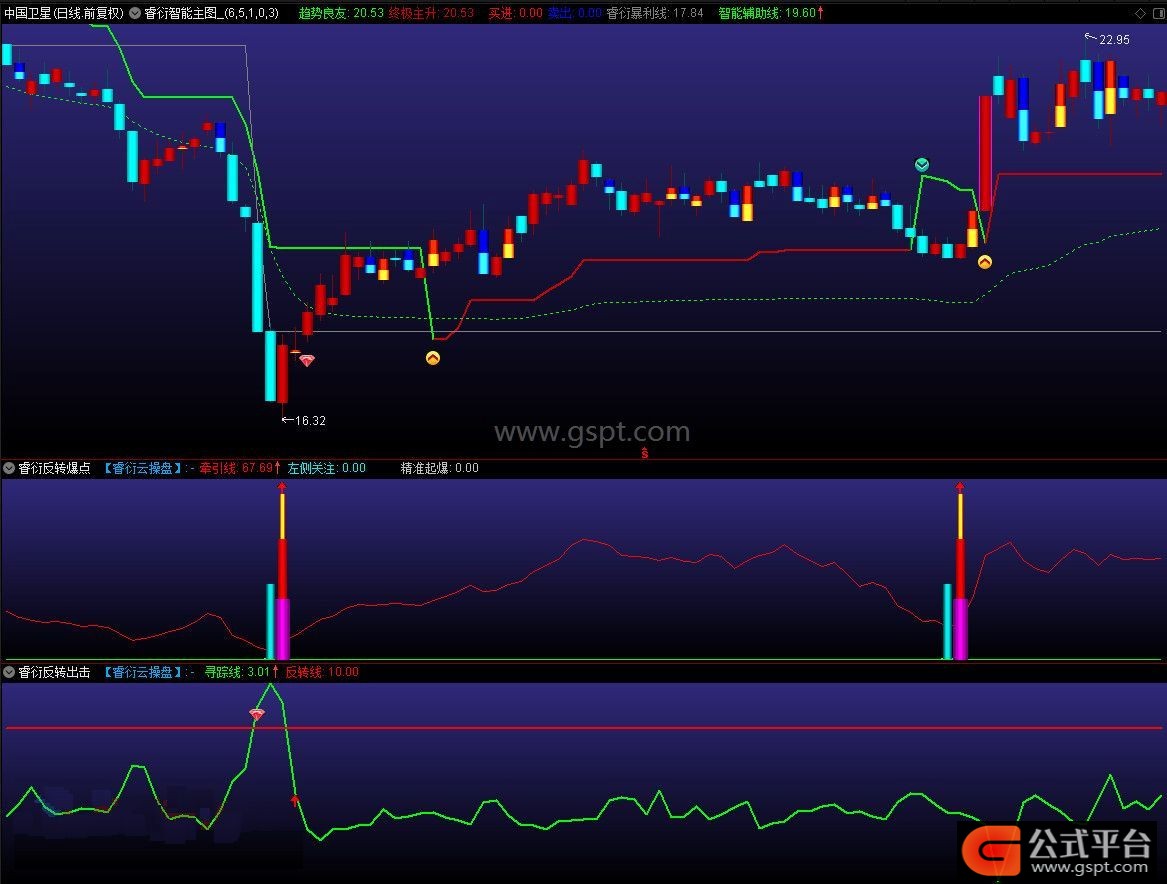Click the 精准起爆: 0.00 value
The image size is (1167, 884).
(440, 468)
